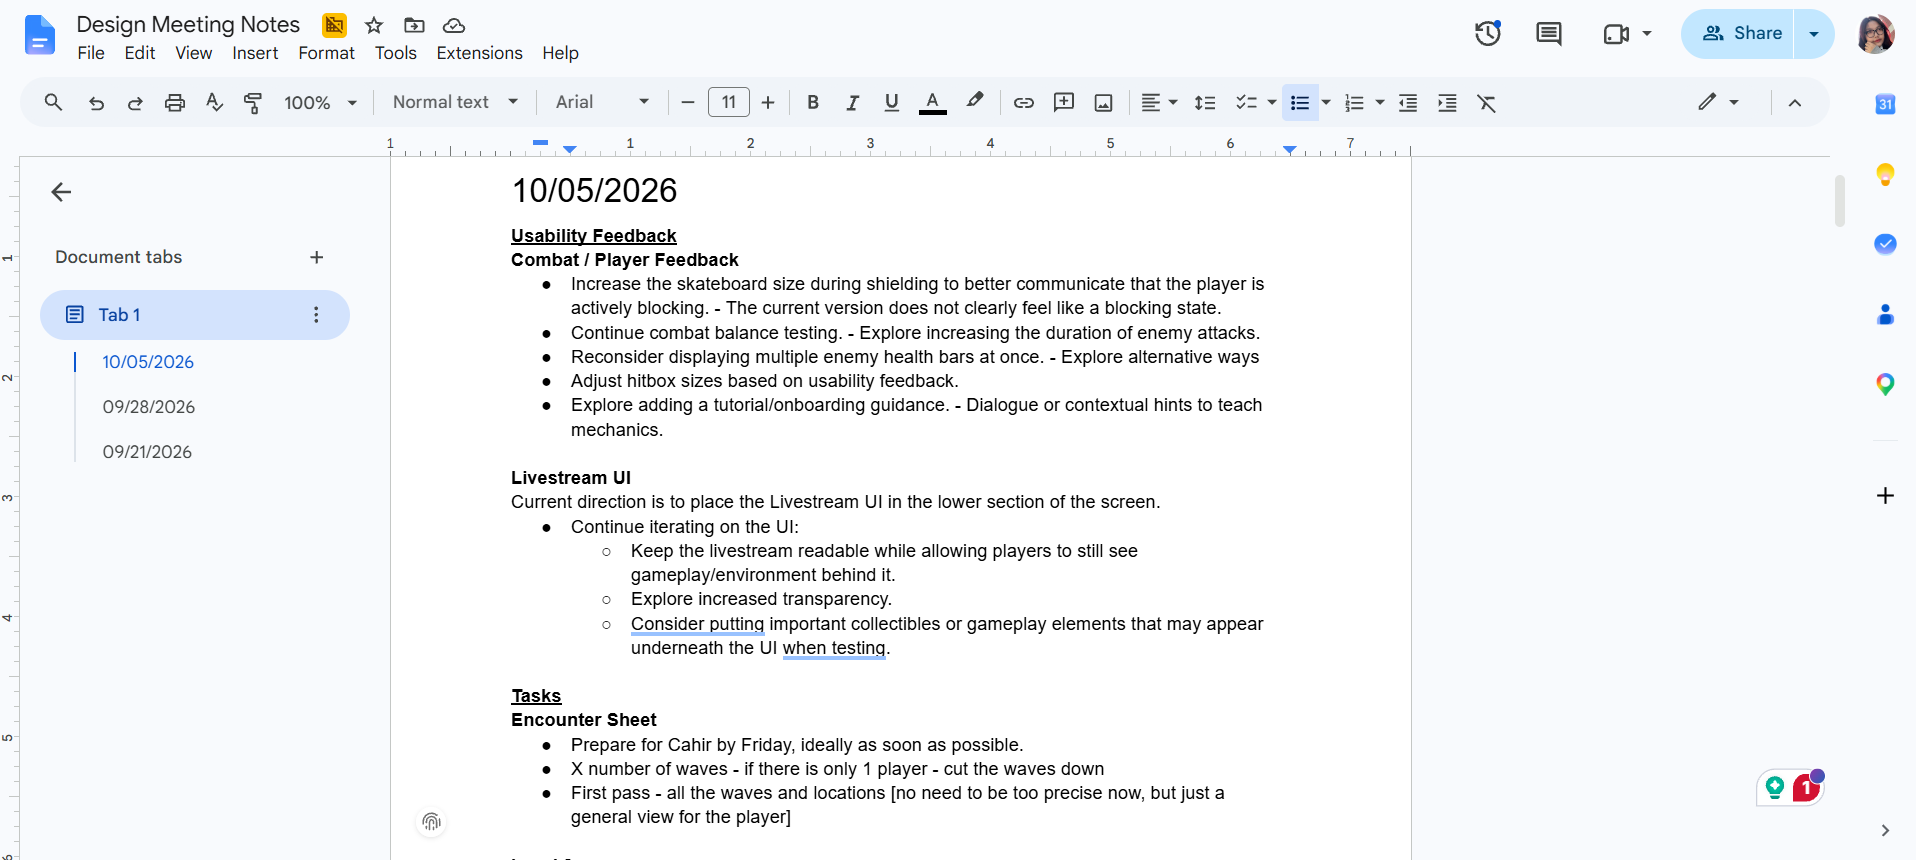Star the Design Meeting Notes document
The height and width of the screenshot is (860, 1916).
[374, 25]
